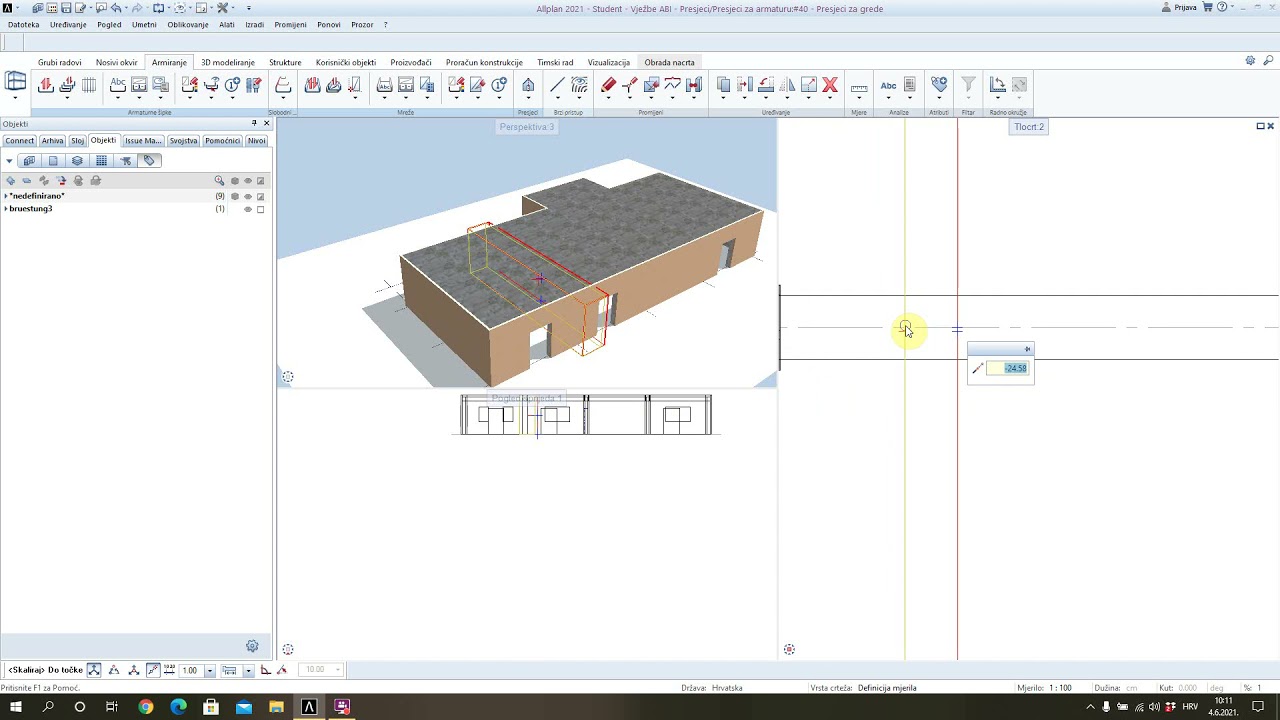1280x720 pixels.
Task: Toggle the active state cube for *nedefinirano*
Action: (x=235, y=196)
